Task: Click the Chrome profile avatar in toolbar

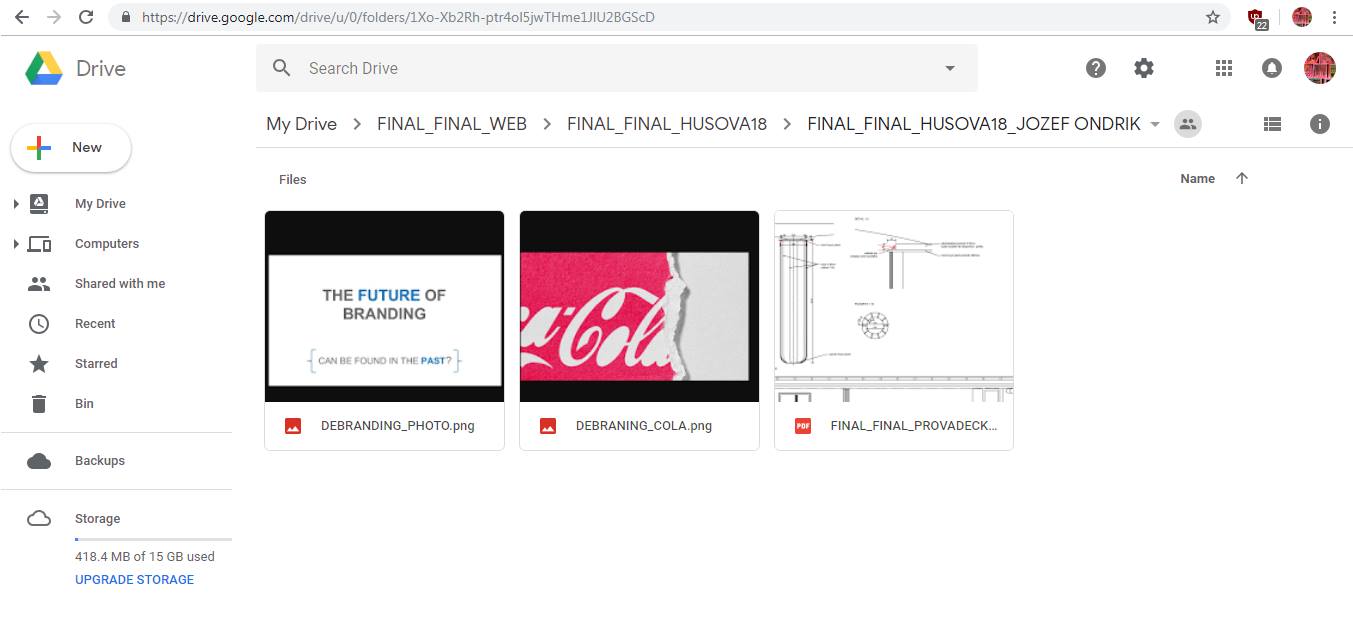Action: click(x=1301, y=17)
